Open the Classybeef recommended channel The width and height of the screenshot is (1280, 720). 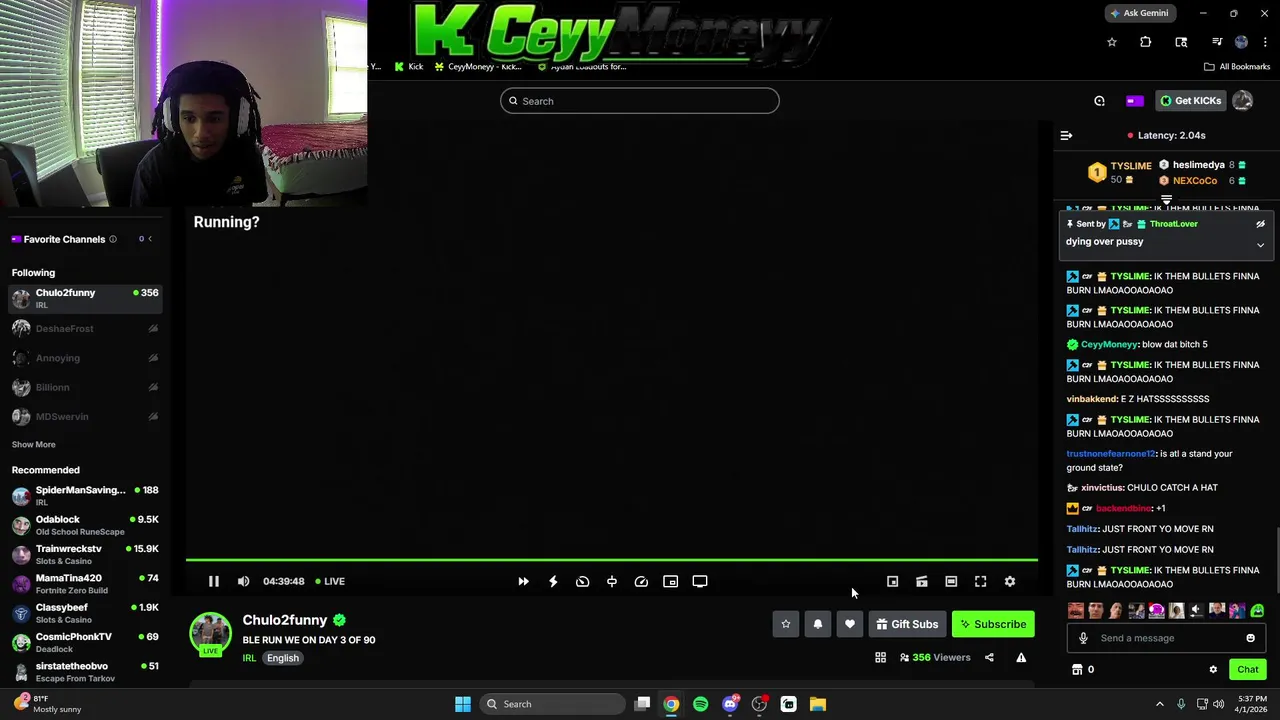[85, 613]
